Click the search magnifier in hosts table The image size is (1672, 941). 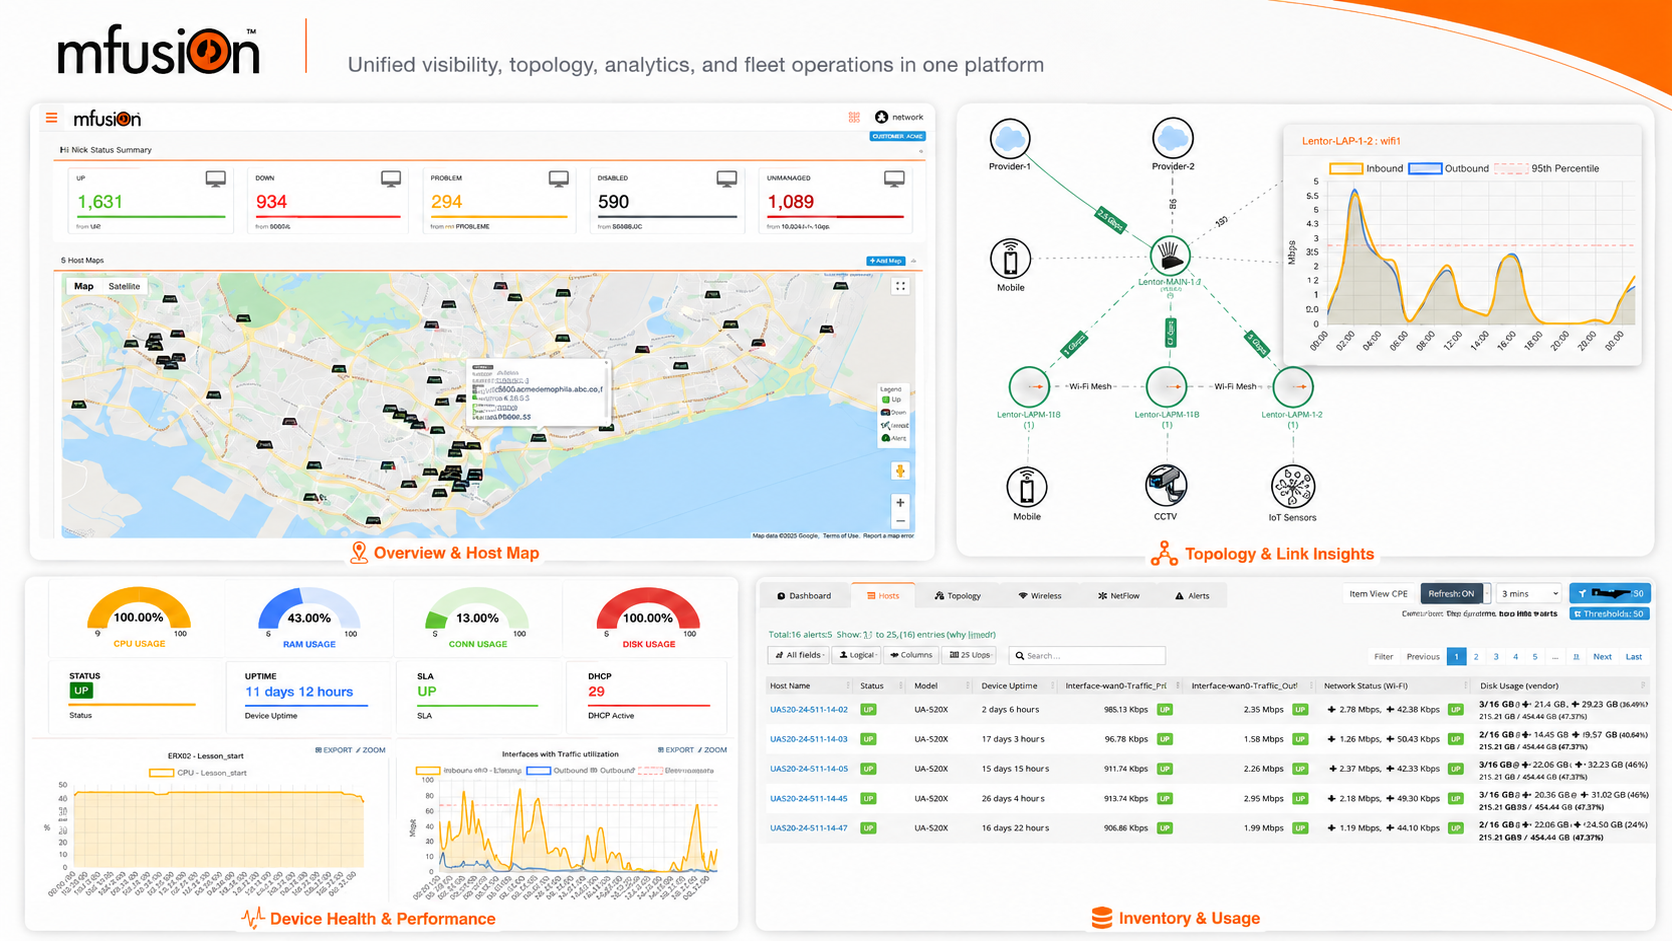[x=1020, y=656]
